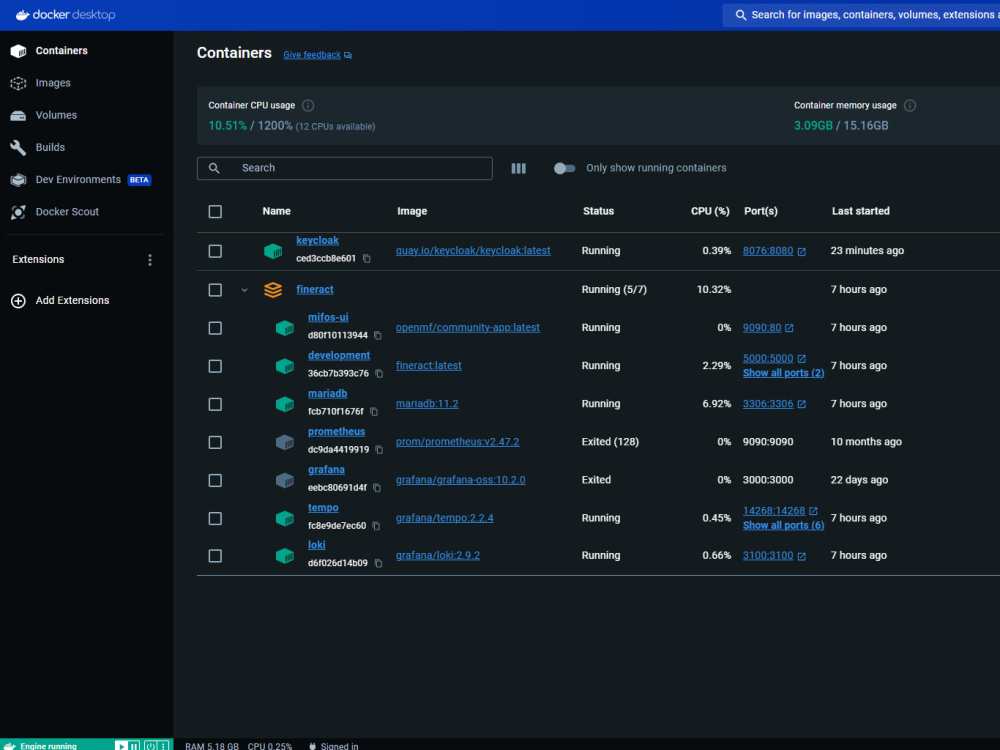Copy loki container ID d6f026d14b09
1000x750 pixels.
coord(378,564)
